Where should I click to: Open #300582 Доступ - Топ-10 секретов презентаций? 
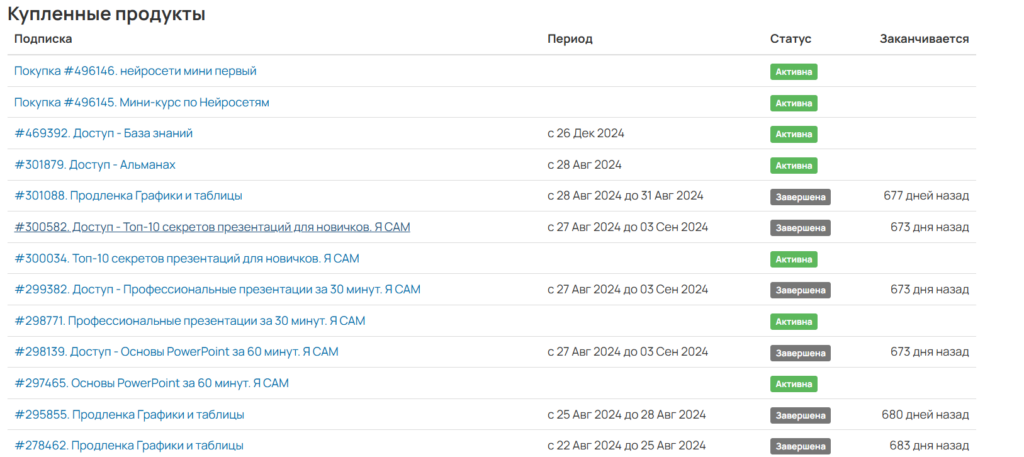(x=212, y=227)
